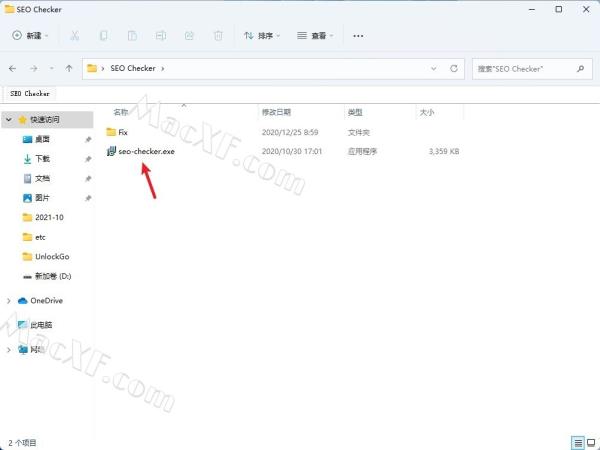Go up one folder level
600x450 pixels.
[x=68, y=69]
